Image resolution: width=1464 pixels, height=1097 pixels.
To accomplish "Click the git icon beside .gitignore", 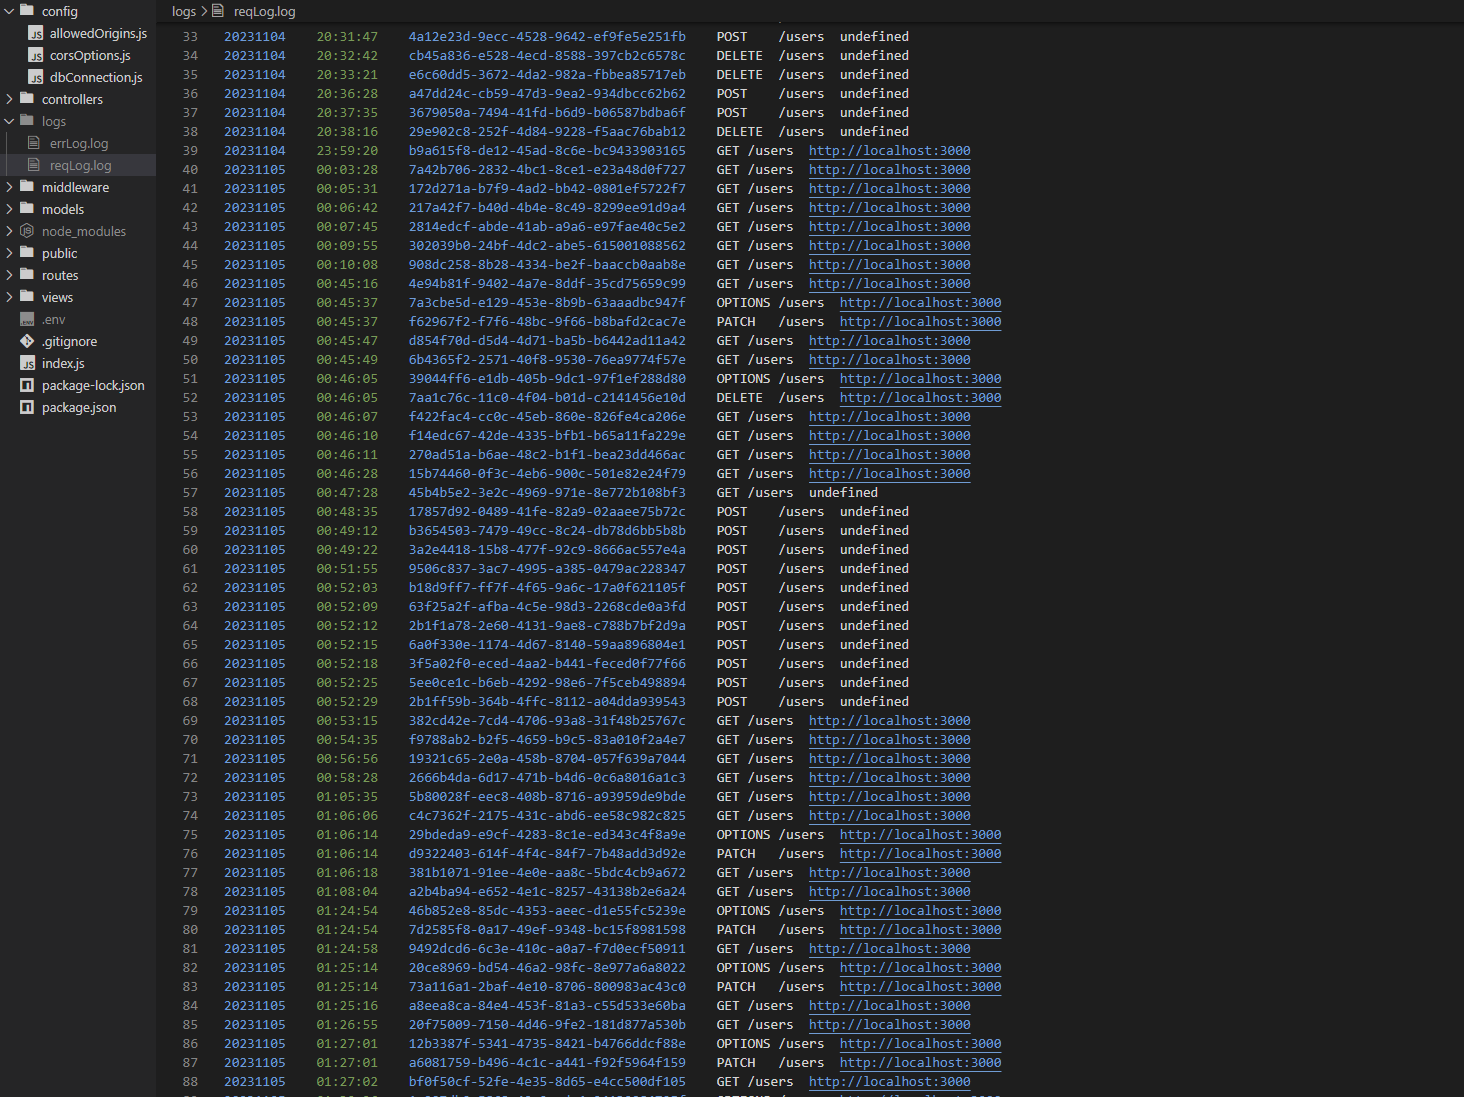I will pyautogui.click(x=27, y=341).
